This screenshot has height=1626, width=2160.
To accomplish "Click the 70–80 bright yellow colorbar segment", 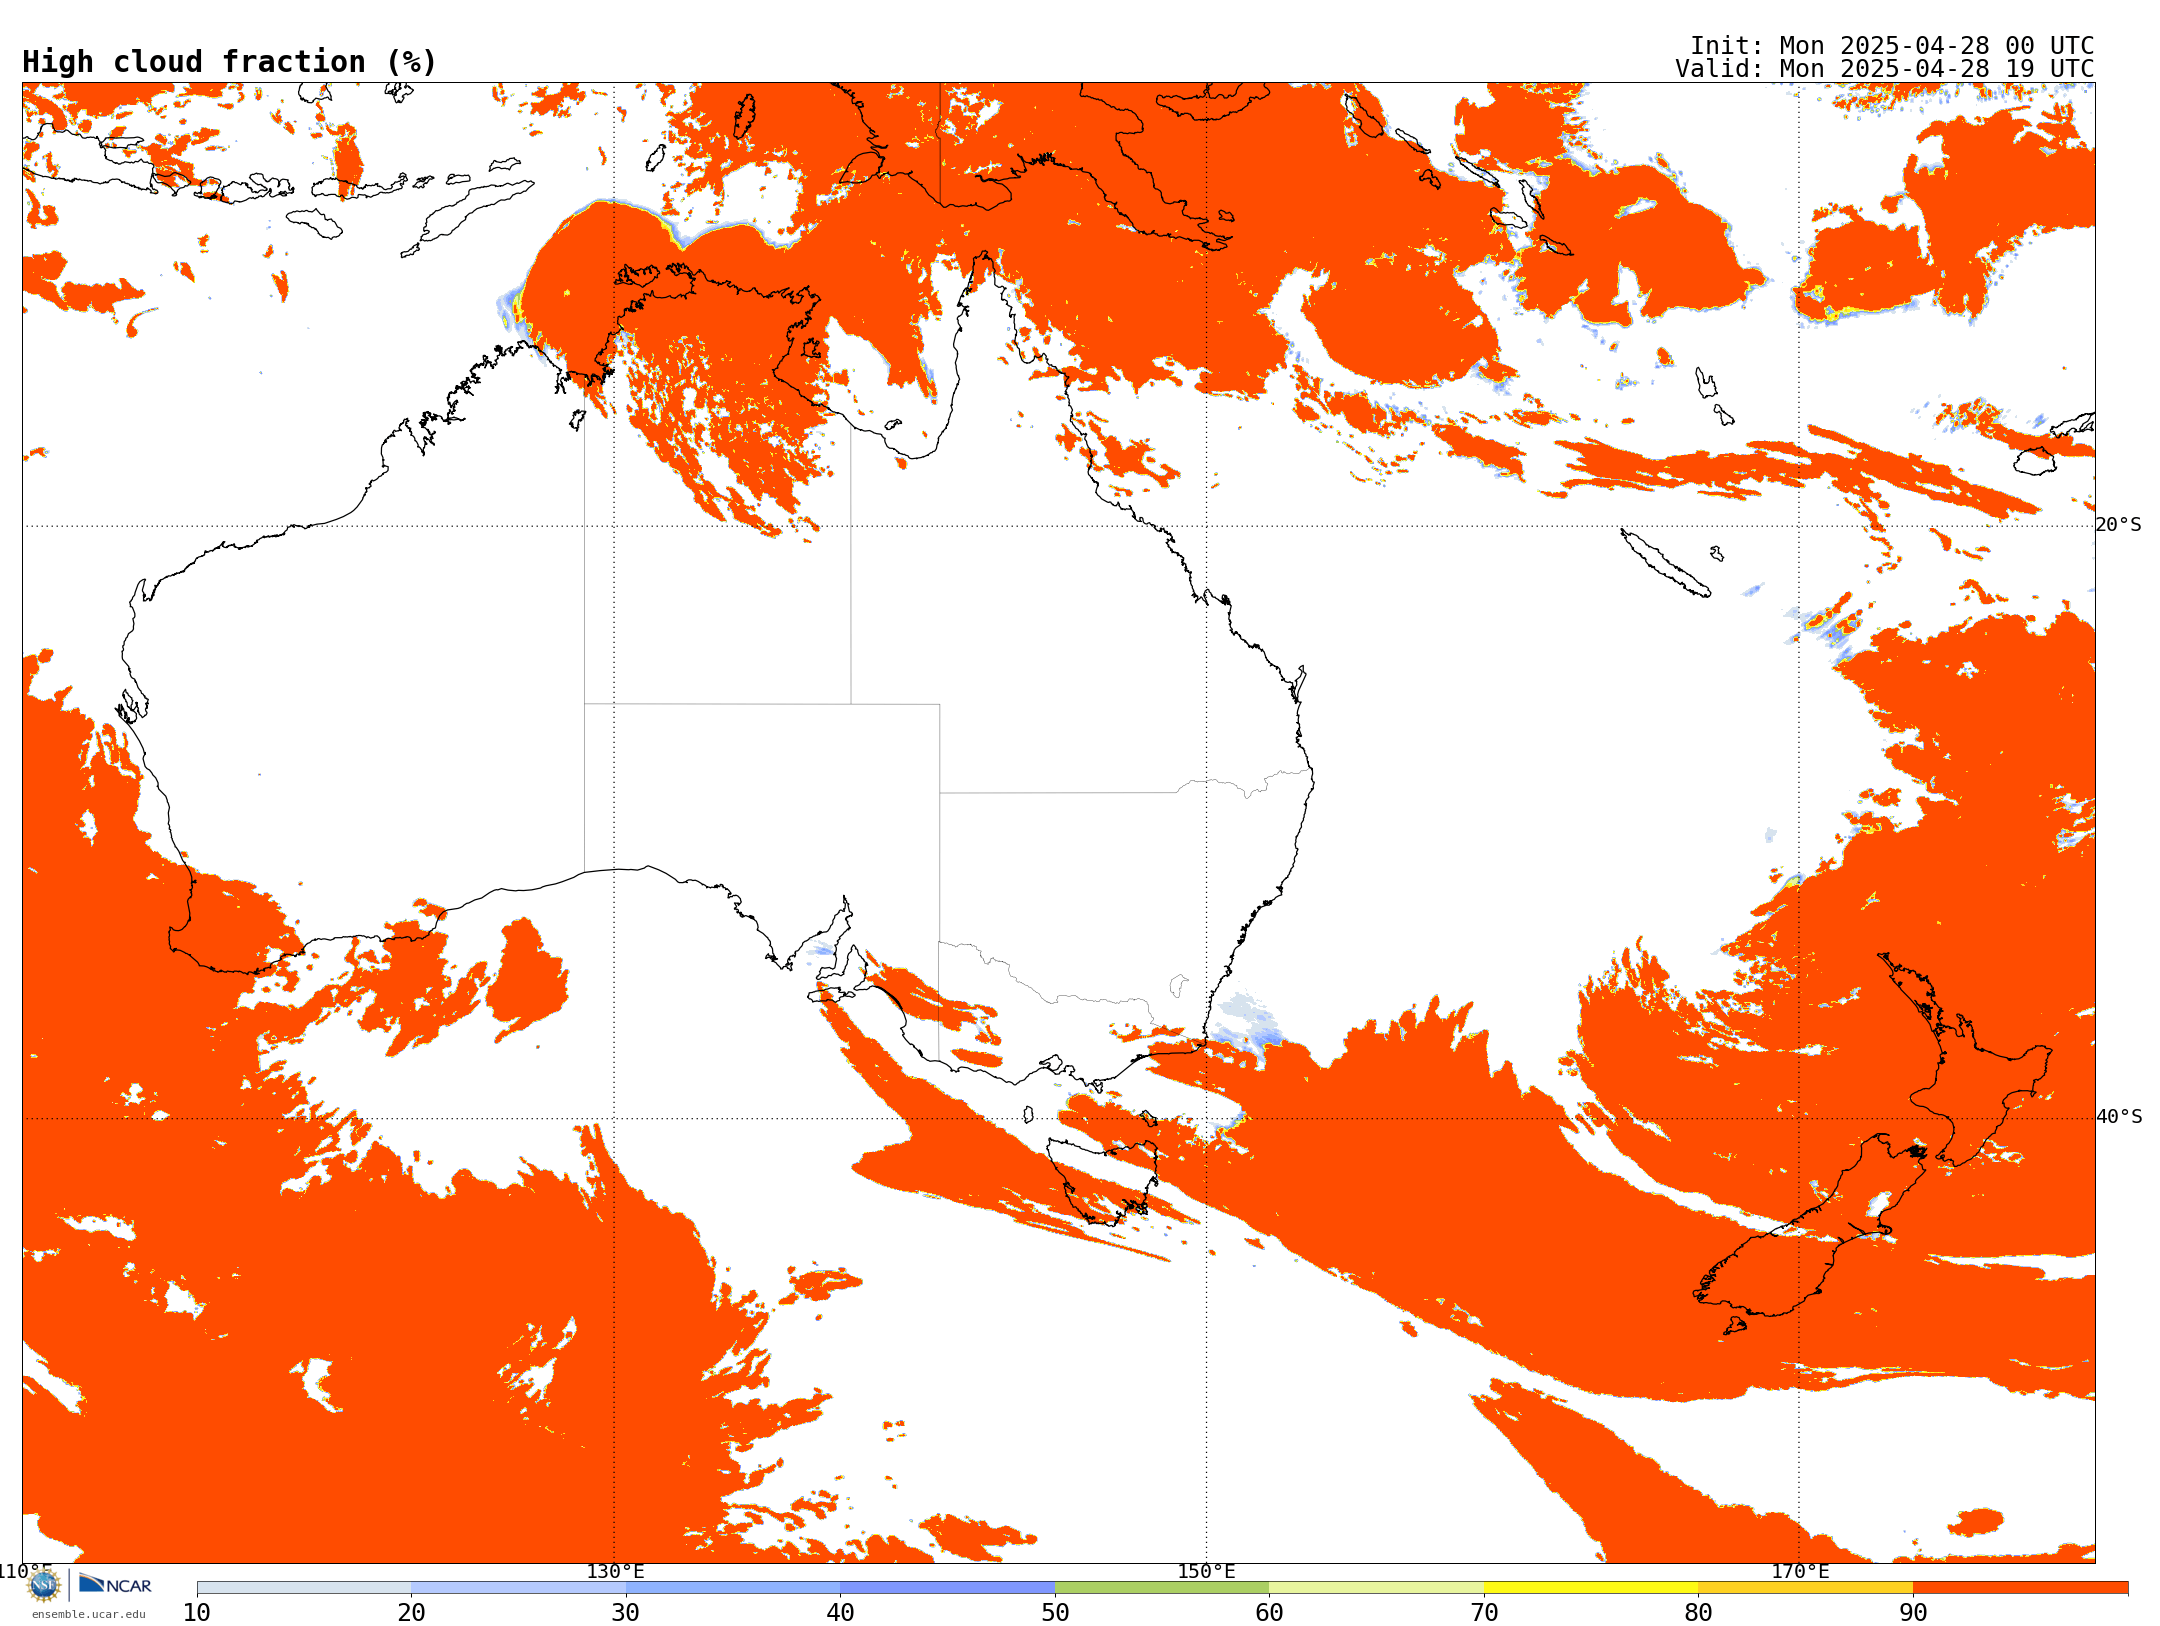I will (1591, 1588).
